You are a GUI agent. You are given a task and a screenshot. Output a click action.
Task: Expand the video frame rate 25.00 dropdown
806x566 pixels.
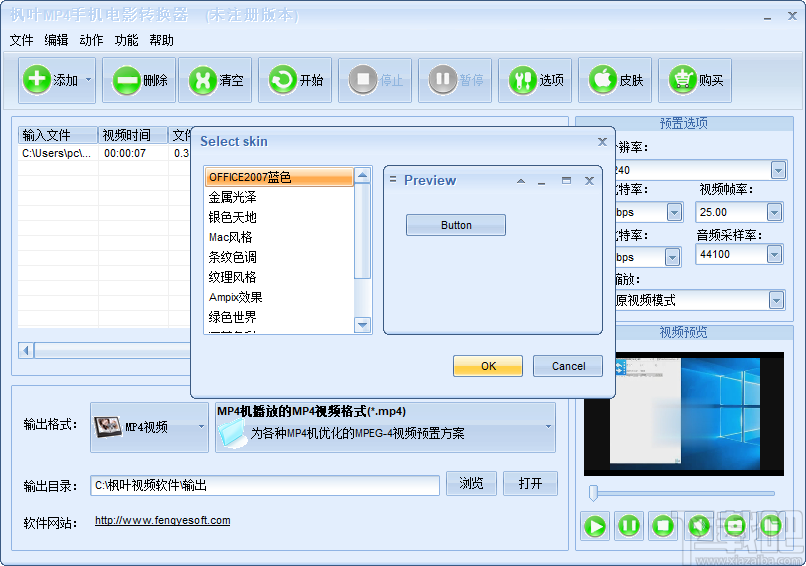pos(774,212)
